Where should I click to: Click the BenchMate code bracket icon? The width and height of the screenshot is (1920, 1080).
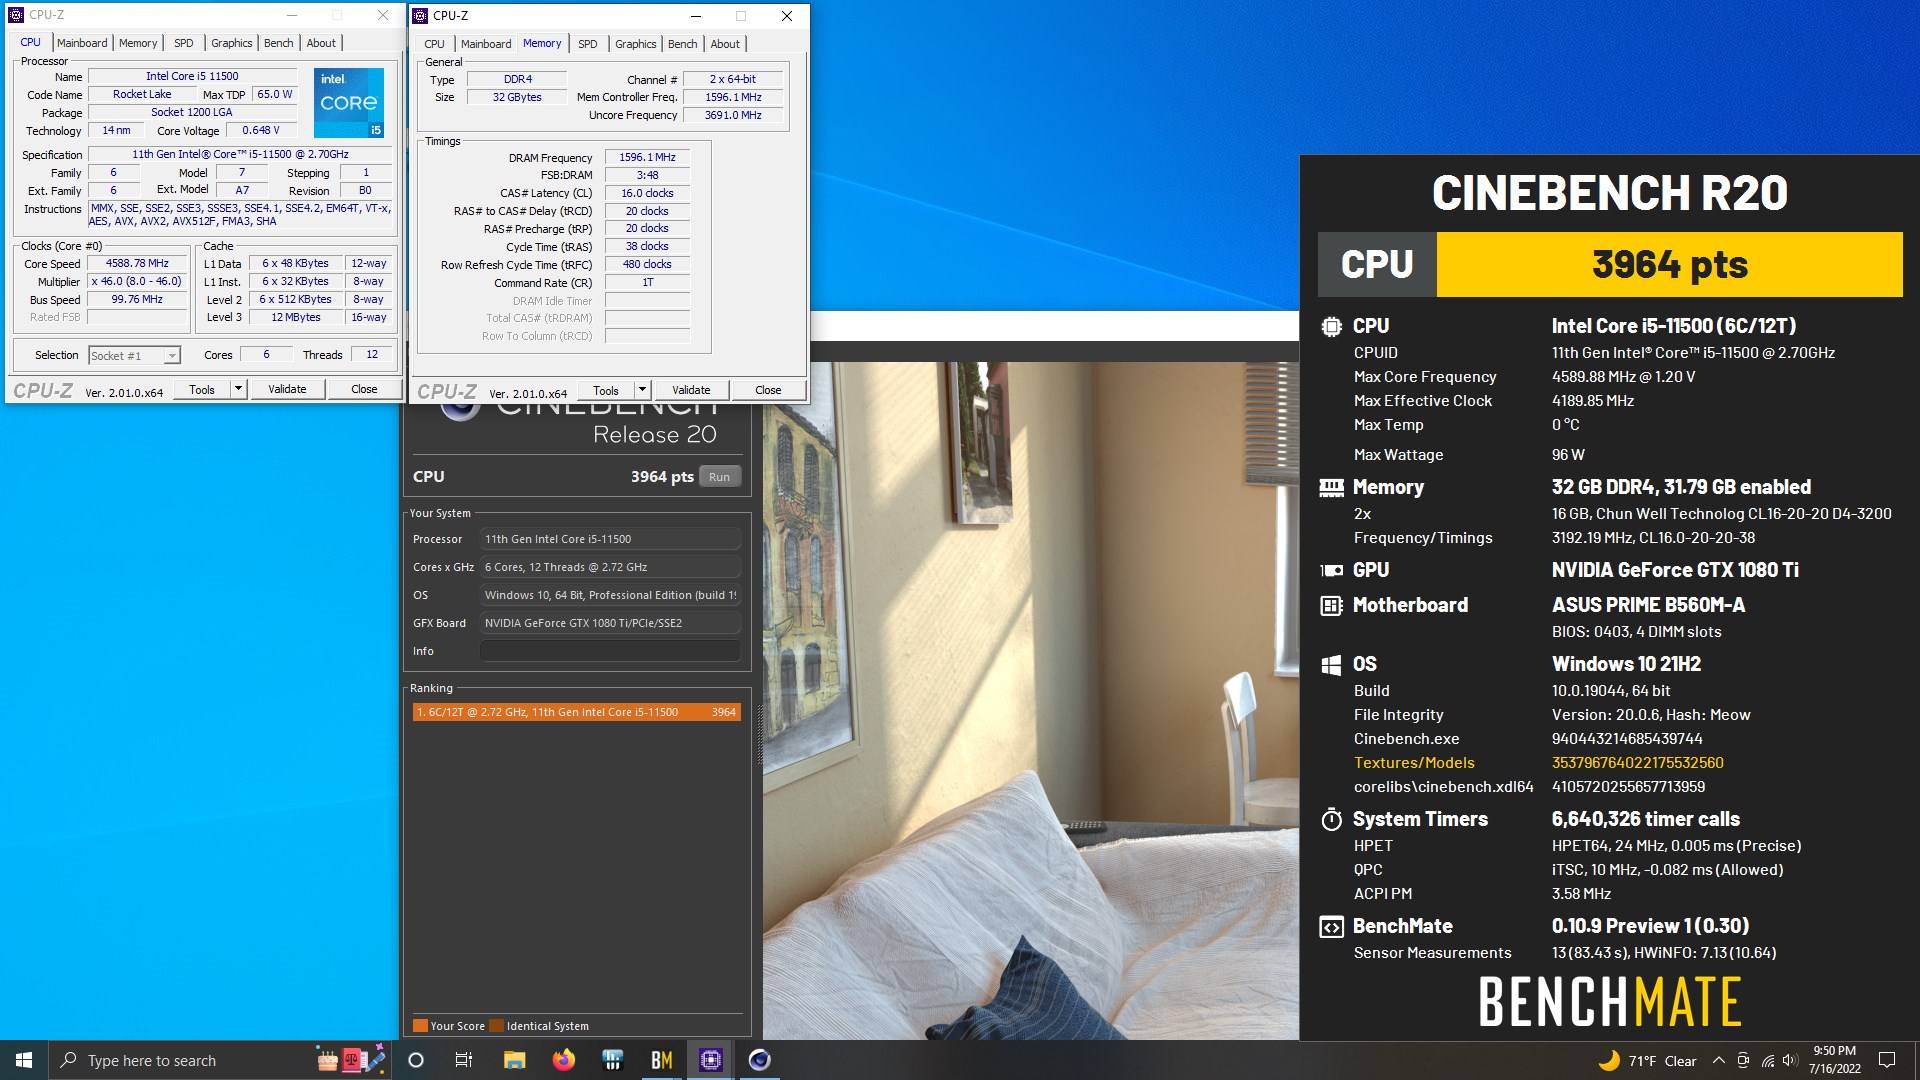pos(1331,927)
